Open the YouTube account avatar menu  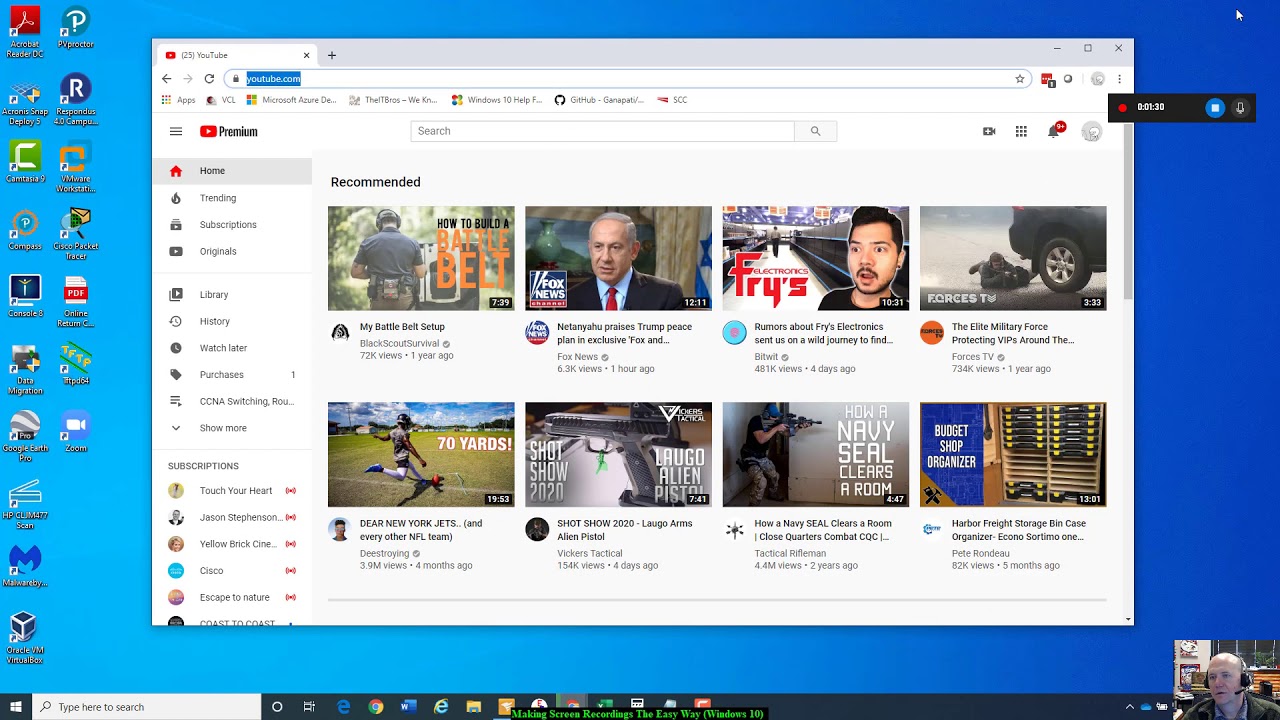coord(1091,131)
